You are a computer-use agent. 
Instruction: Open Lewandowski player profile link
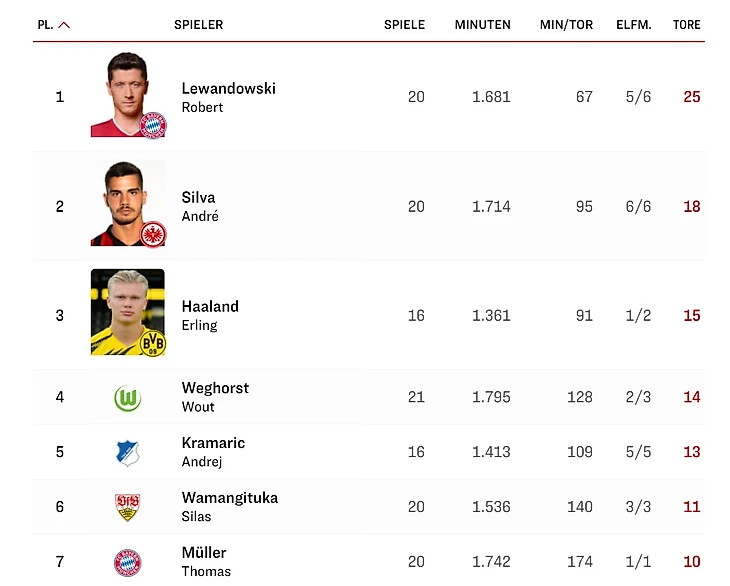tap(228, 89)
